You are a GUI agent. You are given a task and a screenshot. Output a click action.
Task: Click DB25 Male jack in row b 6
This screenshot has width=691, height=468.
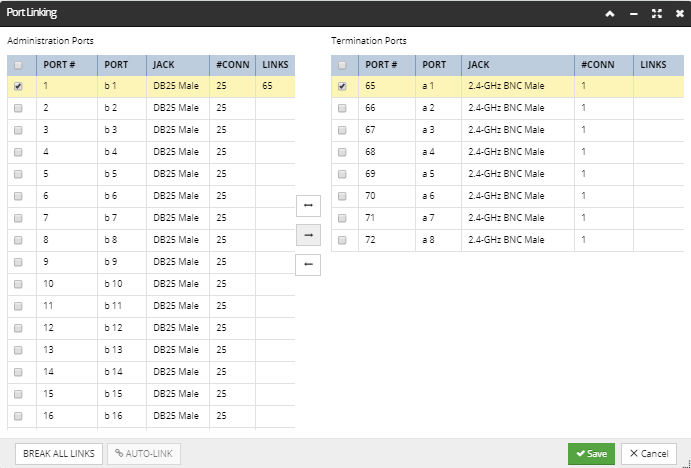tap(178, 196)
